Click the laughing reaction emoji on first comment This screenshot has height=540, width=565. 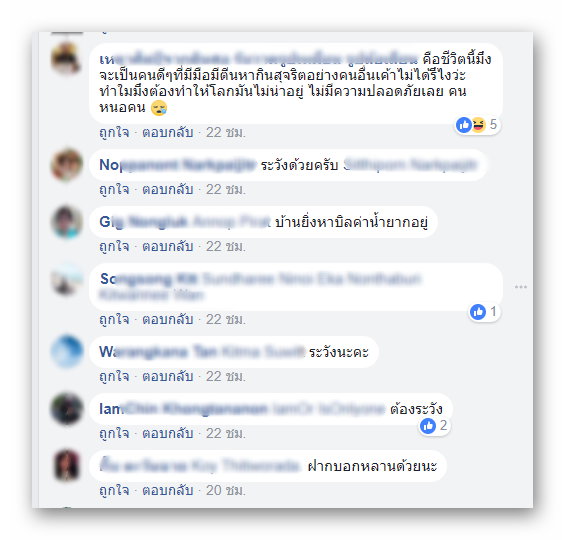point(479,125)
